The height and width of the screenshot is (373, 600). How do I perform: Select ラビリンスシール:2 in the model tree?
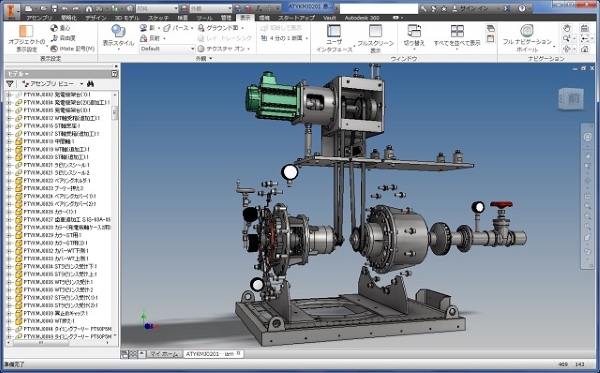click(56, 173)
